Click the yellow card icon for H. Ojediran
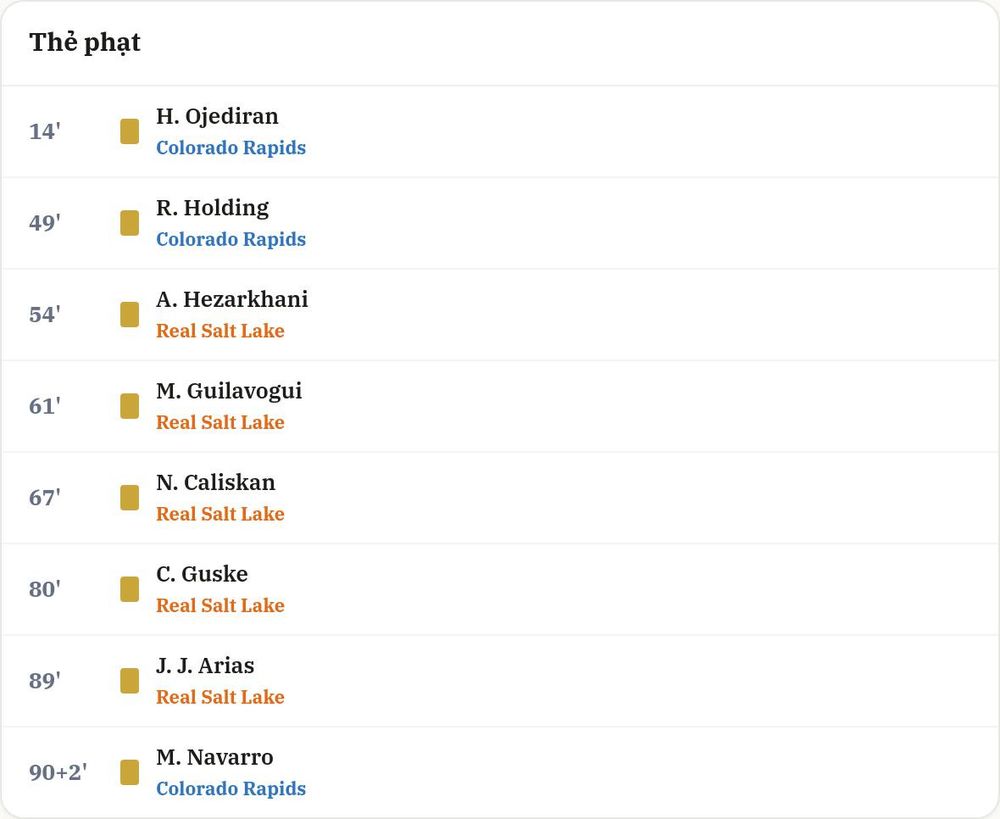The height and width of the screenshot is (819, 1000). point(129,131)
